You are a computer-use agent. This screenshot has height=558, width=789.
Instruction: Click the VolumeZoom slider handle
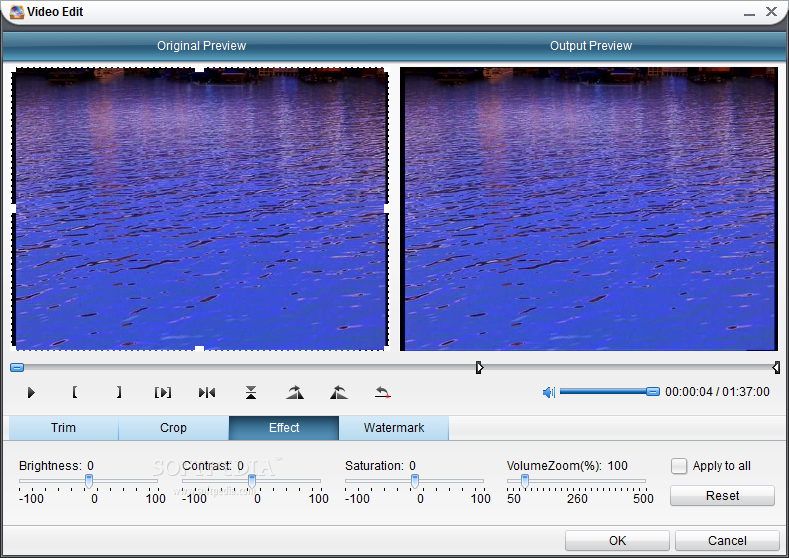(x=525, y=481)
